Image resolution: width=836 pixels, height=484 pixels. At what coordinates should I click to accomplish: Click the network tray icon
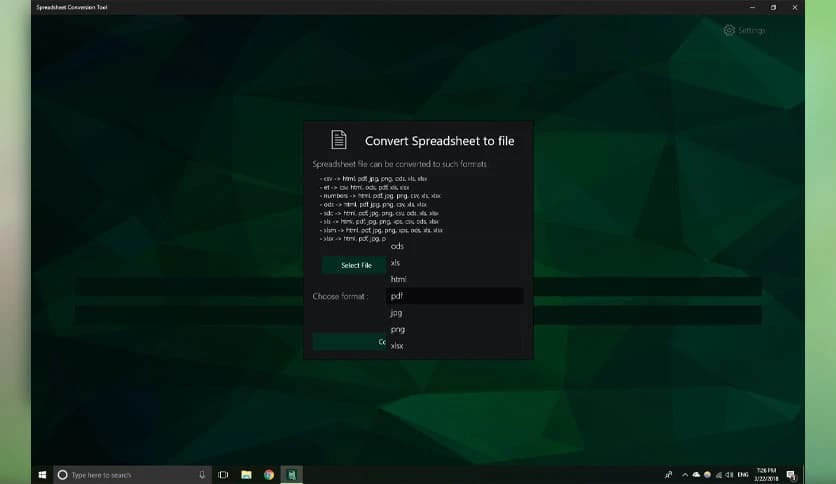[x=719, y=474]
